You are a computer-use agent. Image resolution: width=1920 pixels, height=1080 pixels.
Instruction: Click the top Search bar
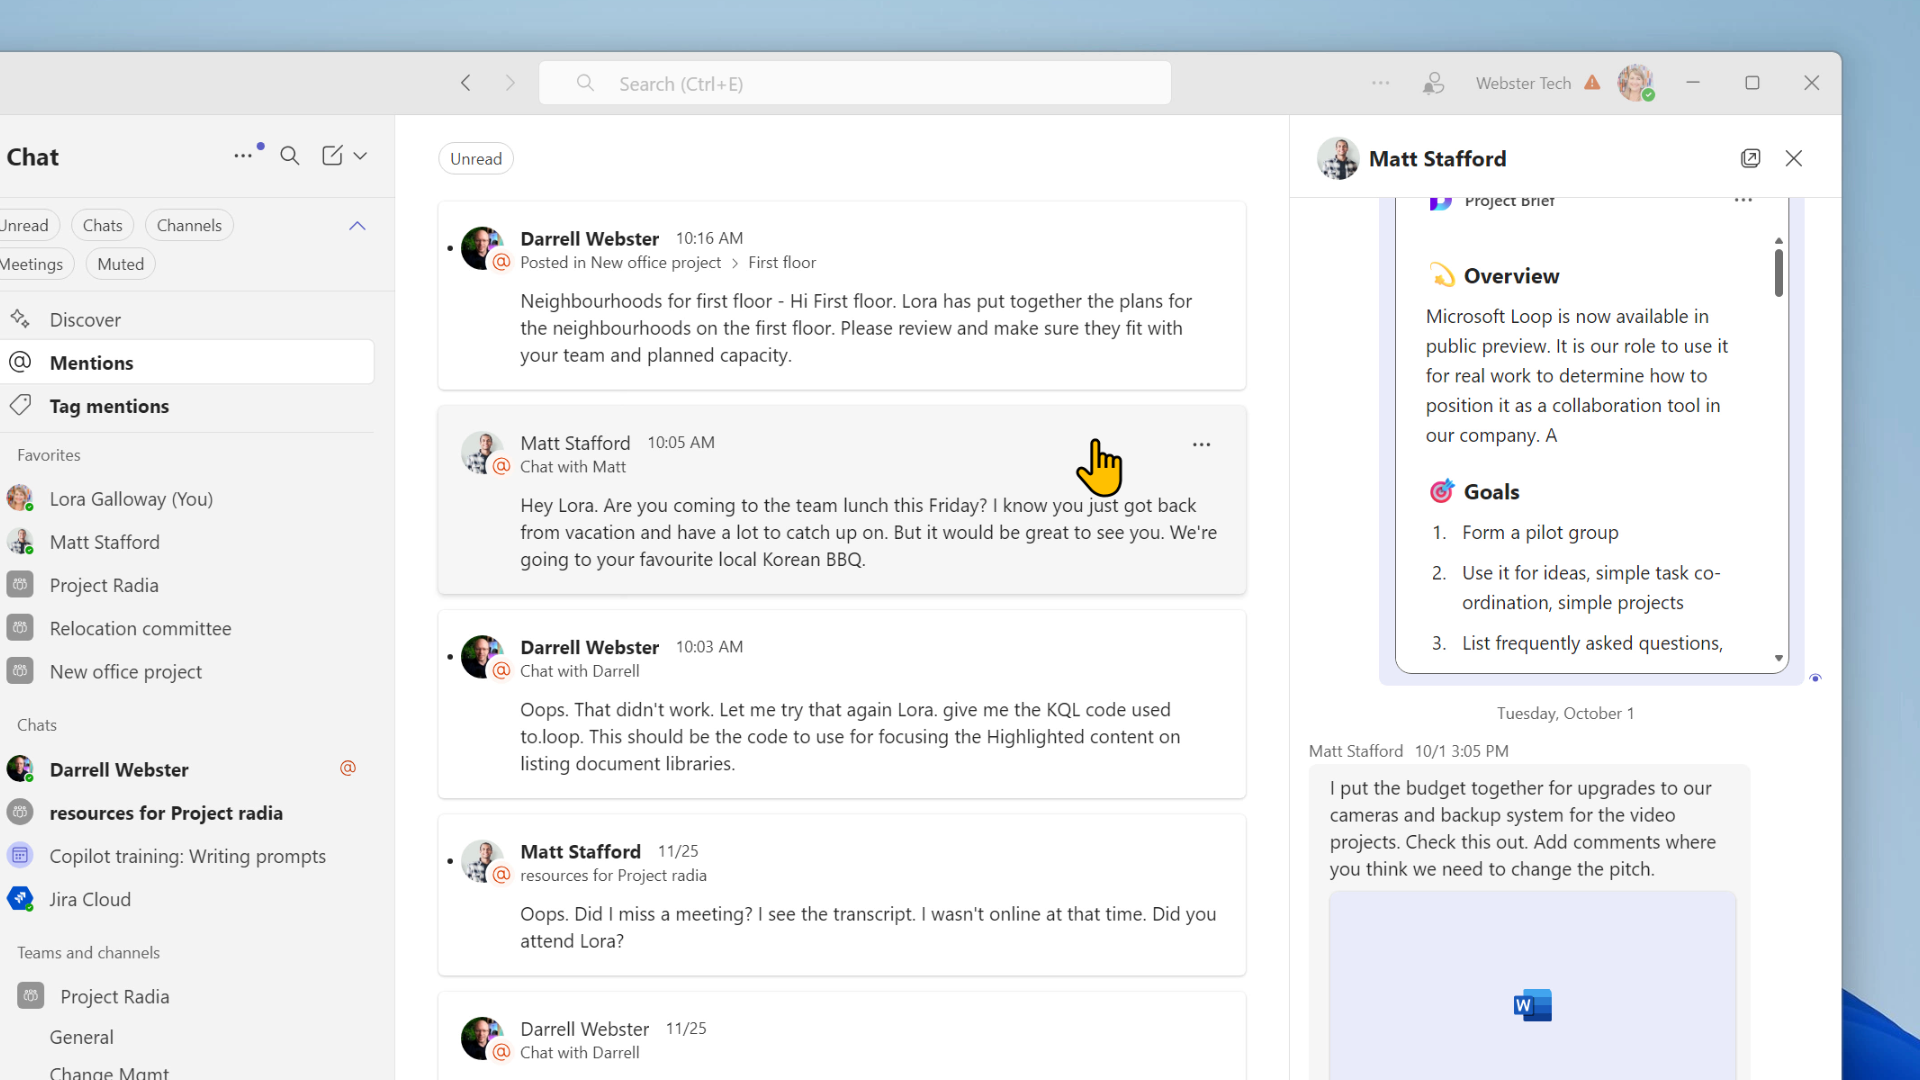pyautogui.click(x=854, y=83)
